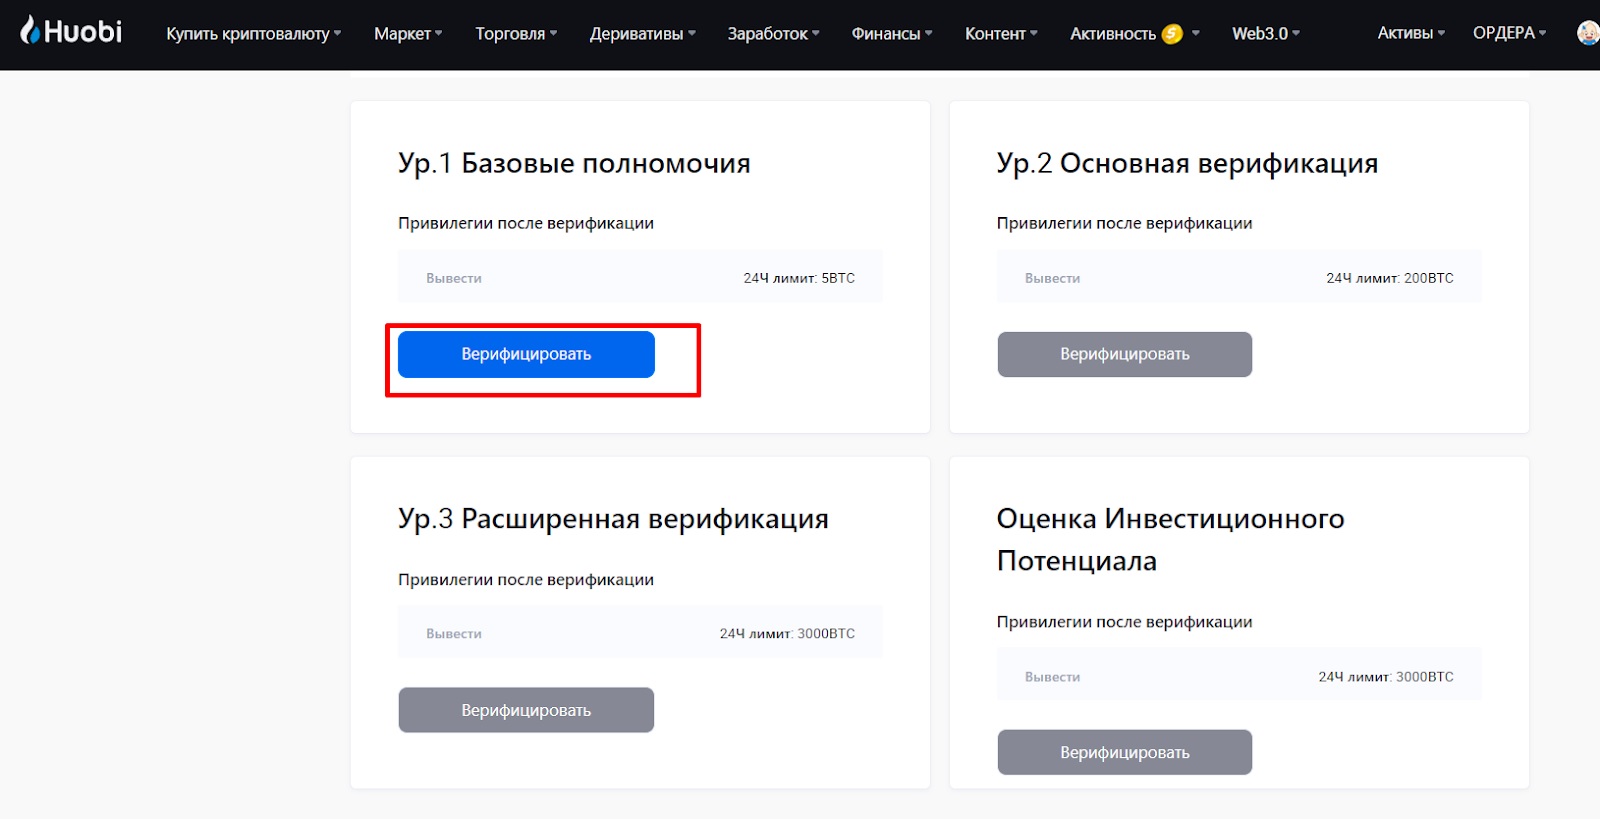Click the coin badge next to Активность
Viewport: 1600px width, 819px height.
pyautogui.click(x=1172, y=34)
